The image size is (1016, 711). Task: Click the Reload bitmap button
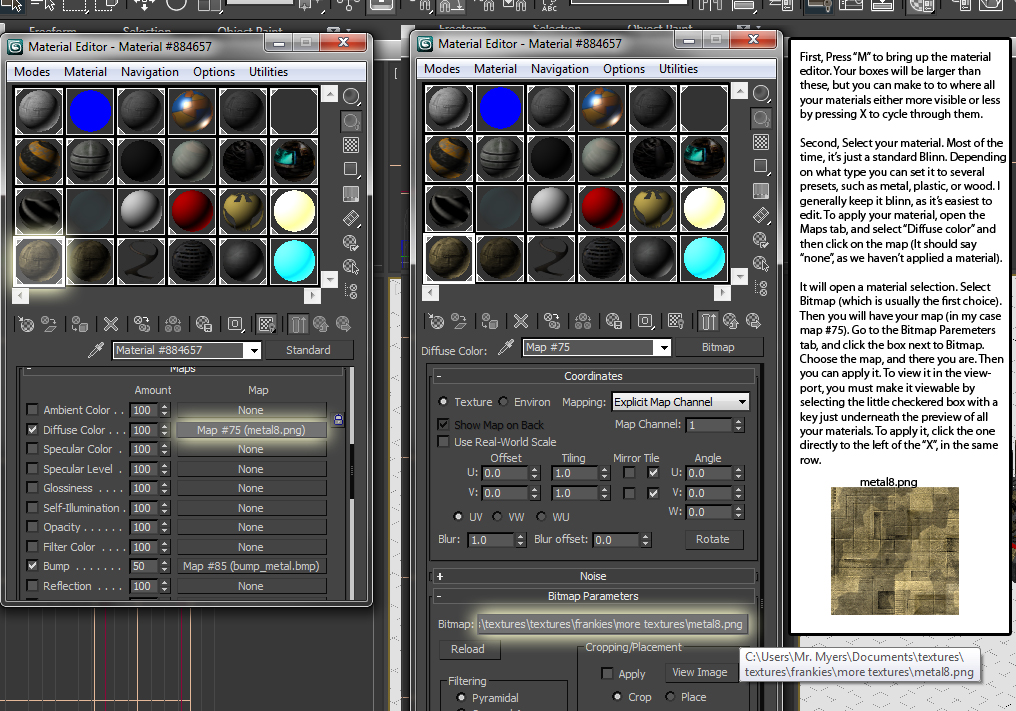point(467,649)
